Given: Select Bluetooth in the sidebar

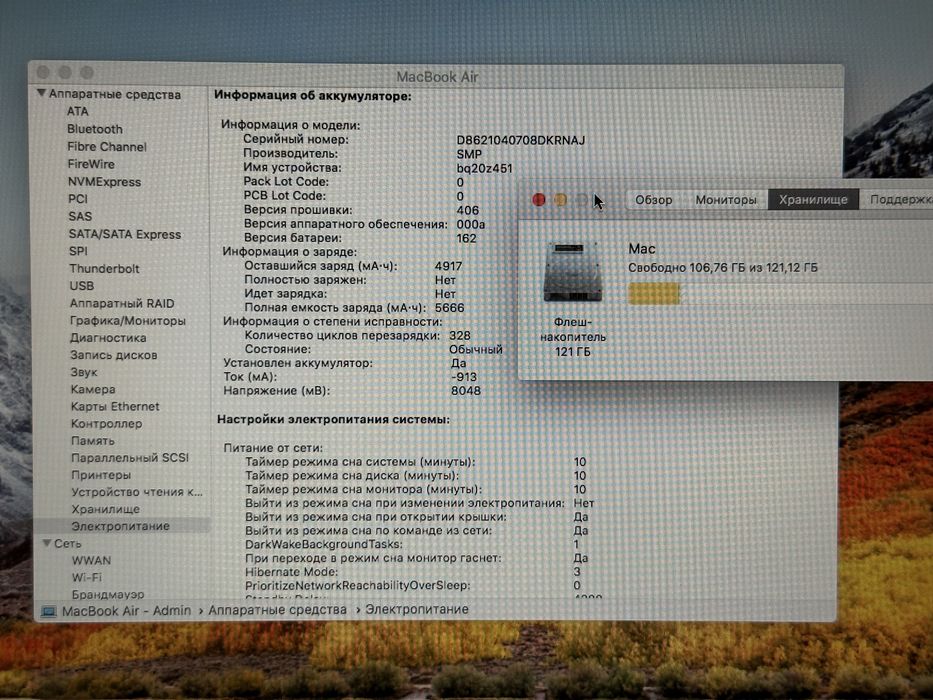Looking at the screenshot, I should (x=95, y=129).
